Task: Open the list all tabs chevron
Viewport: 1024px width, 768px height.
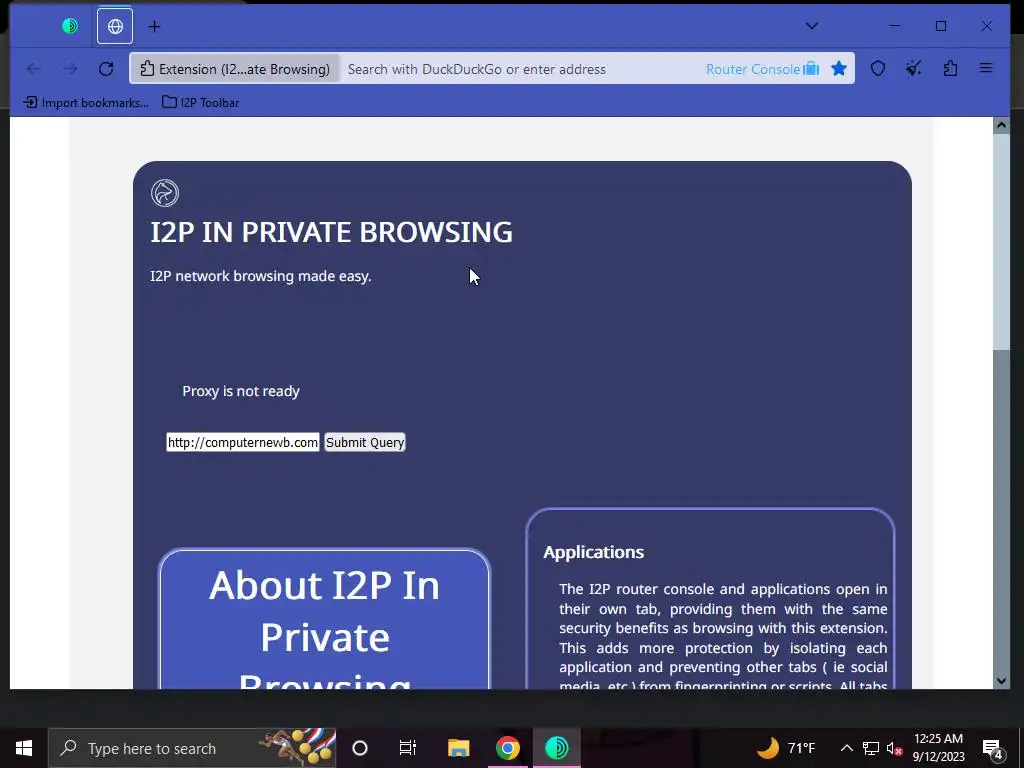Action: click(812, 26)
